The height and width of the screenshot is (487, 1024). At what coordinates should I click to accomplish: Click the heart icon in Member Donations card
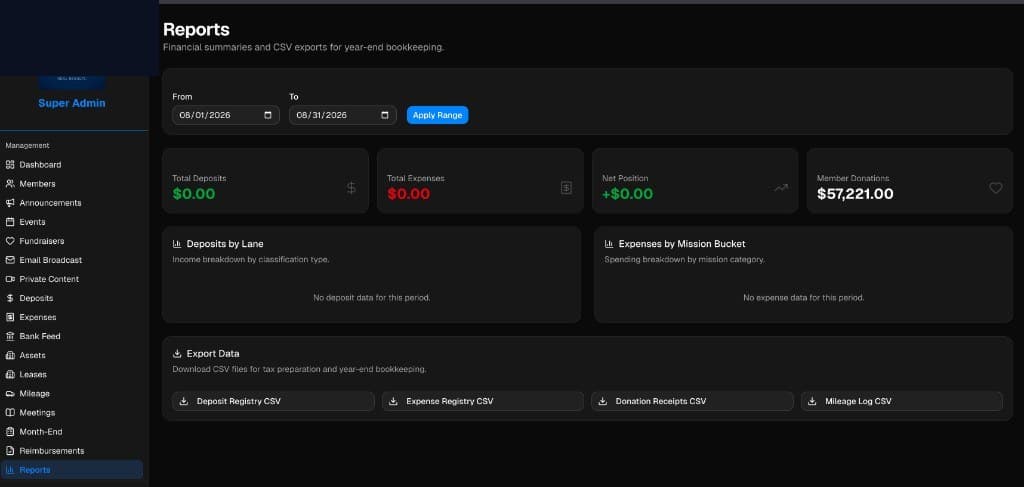point(995,188)
